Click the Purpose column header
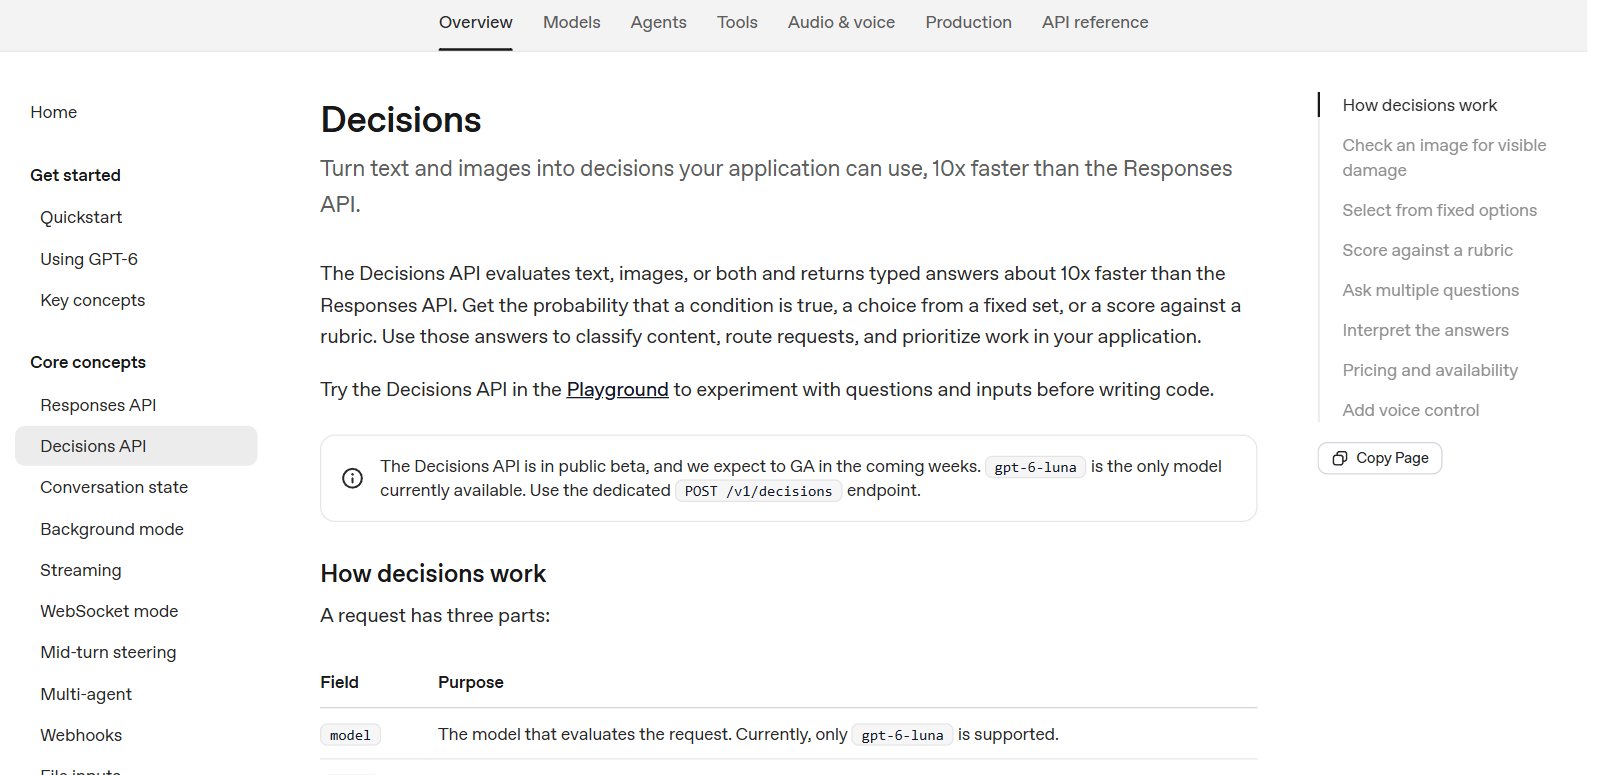Image resolution: width=1600 pixels, height=775 pixels. tap(471, 682)
